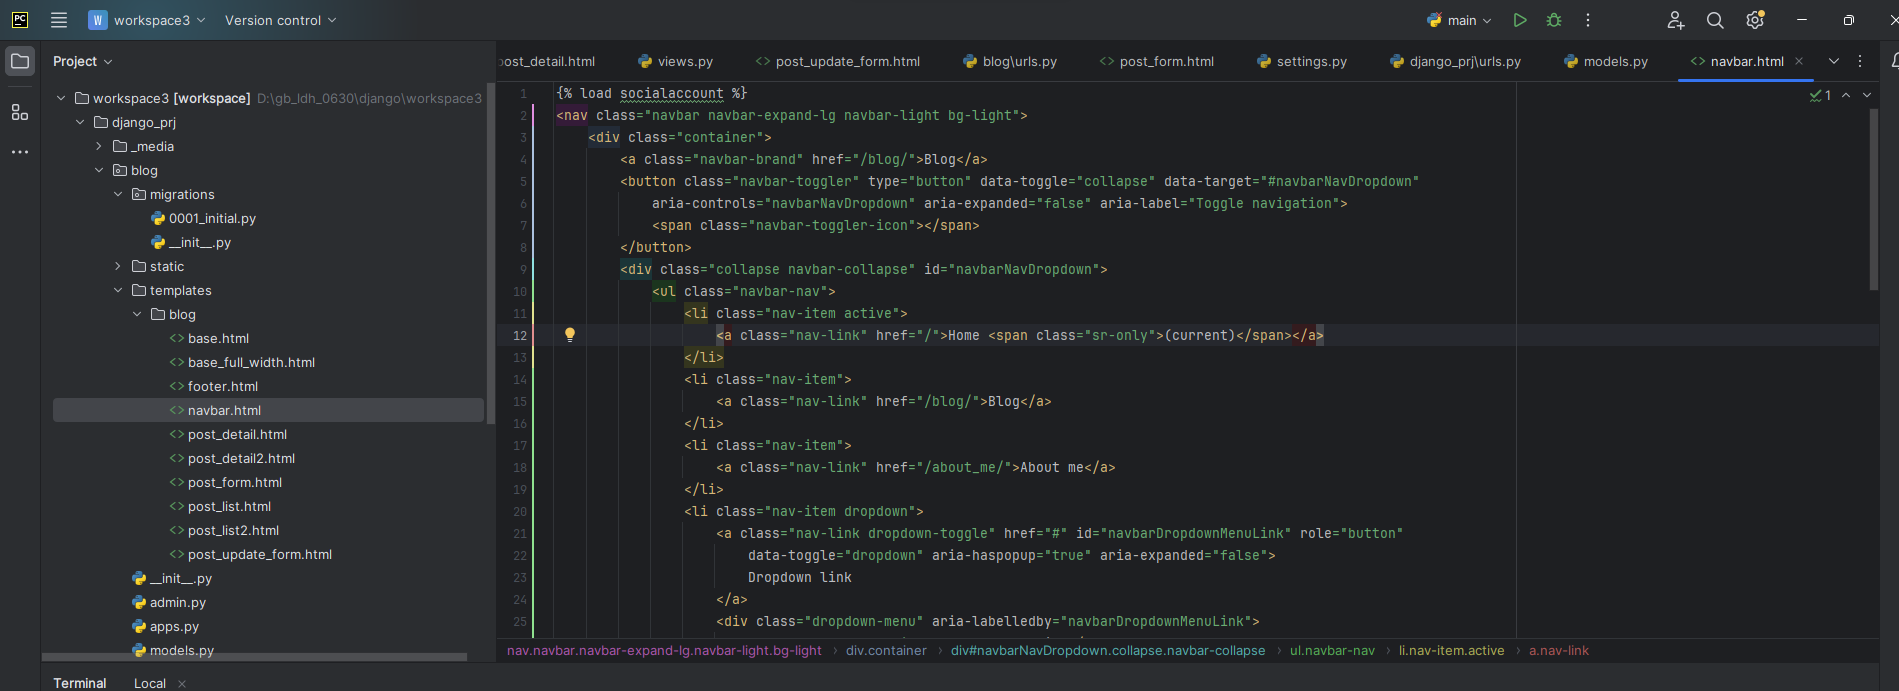Open the Project view dropdown
This screenshot has width=1899, height=691.
point(83,61)
